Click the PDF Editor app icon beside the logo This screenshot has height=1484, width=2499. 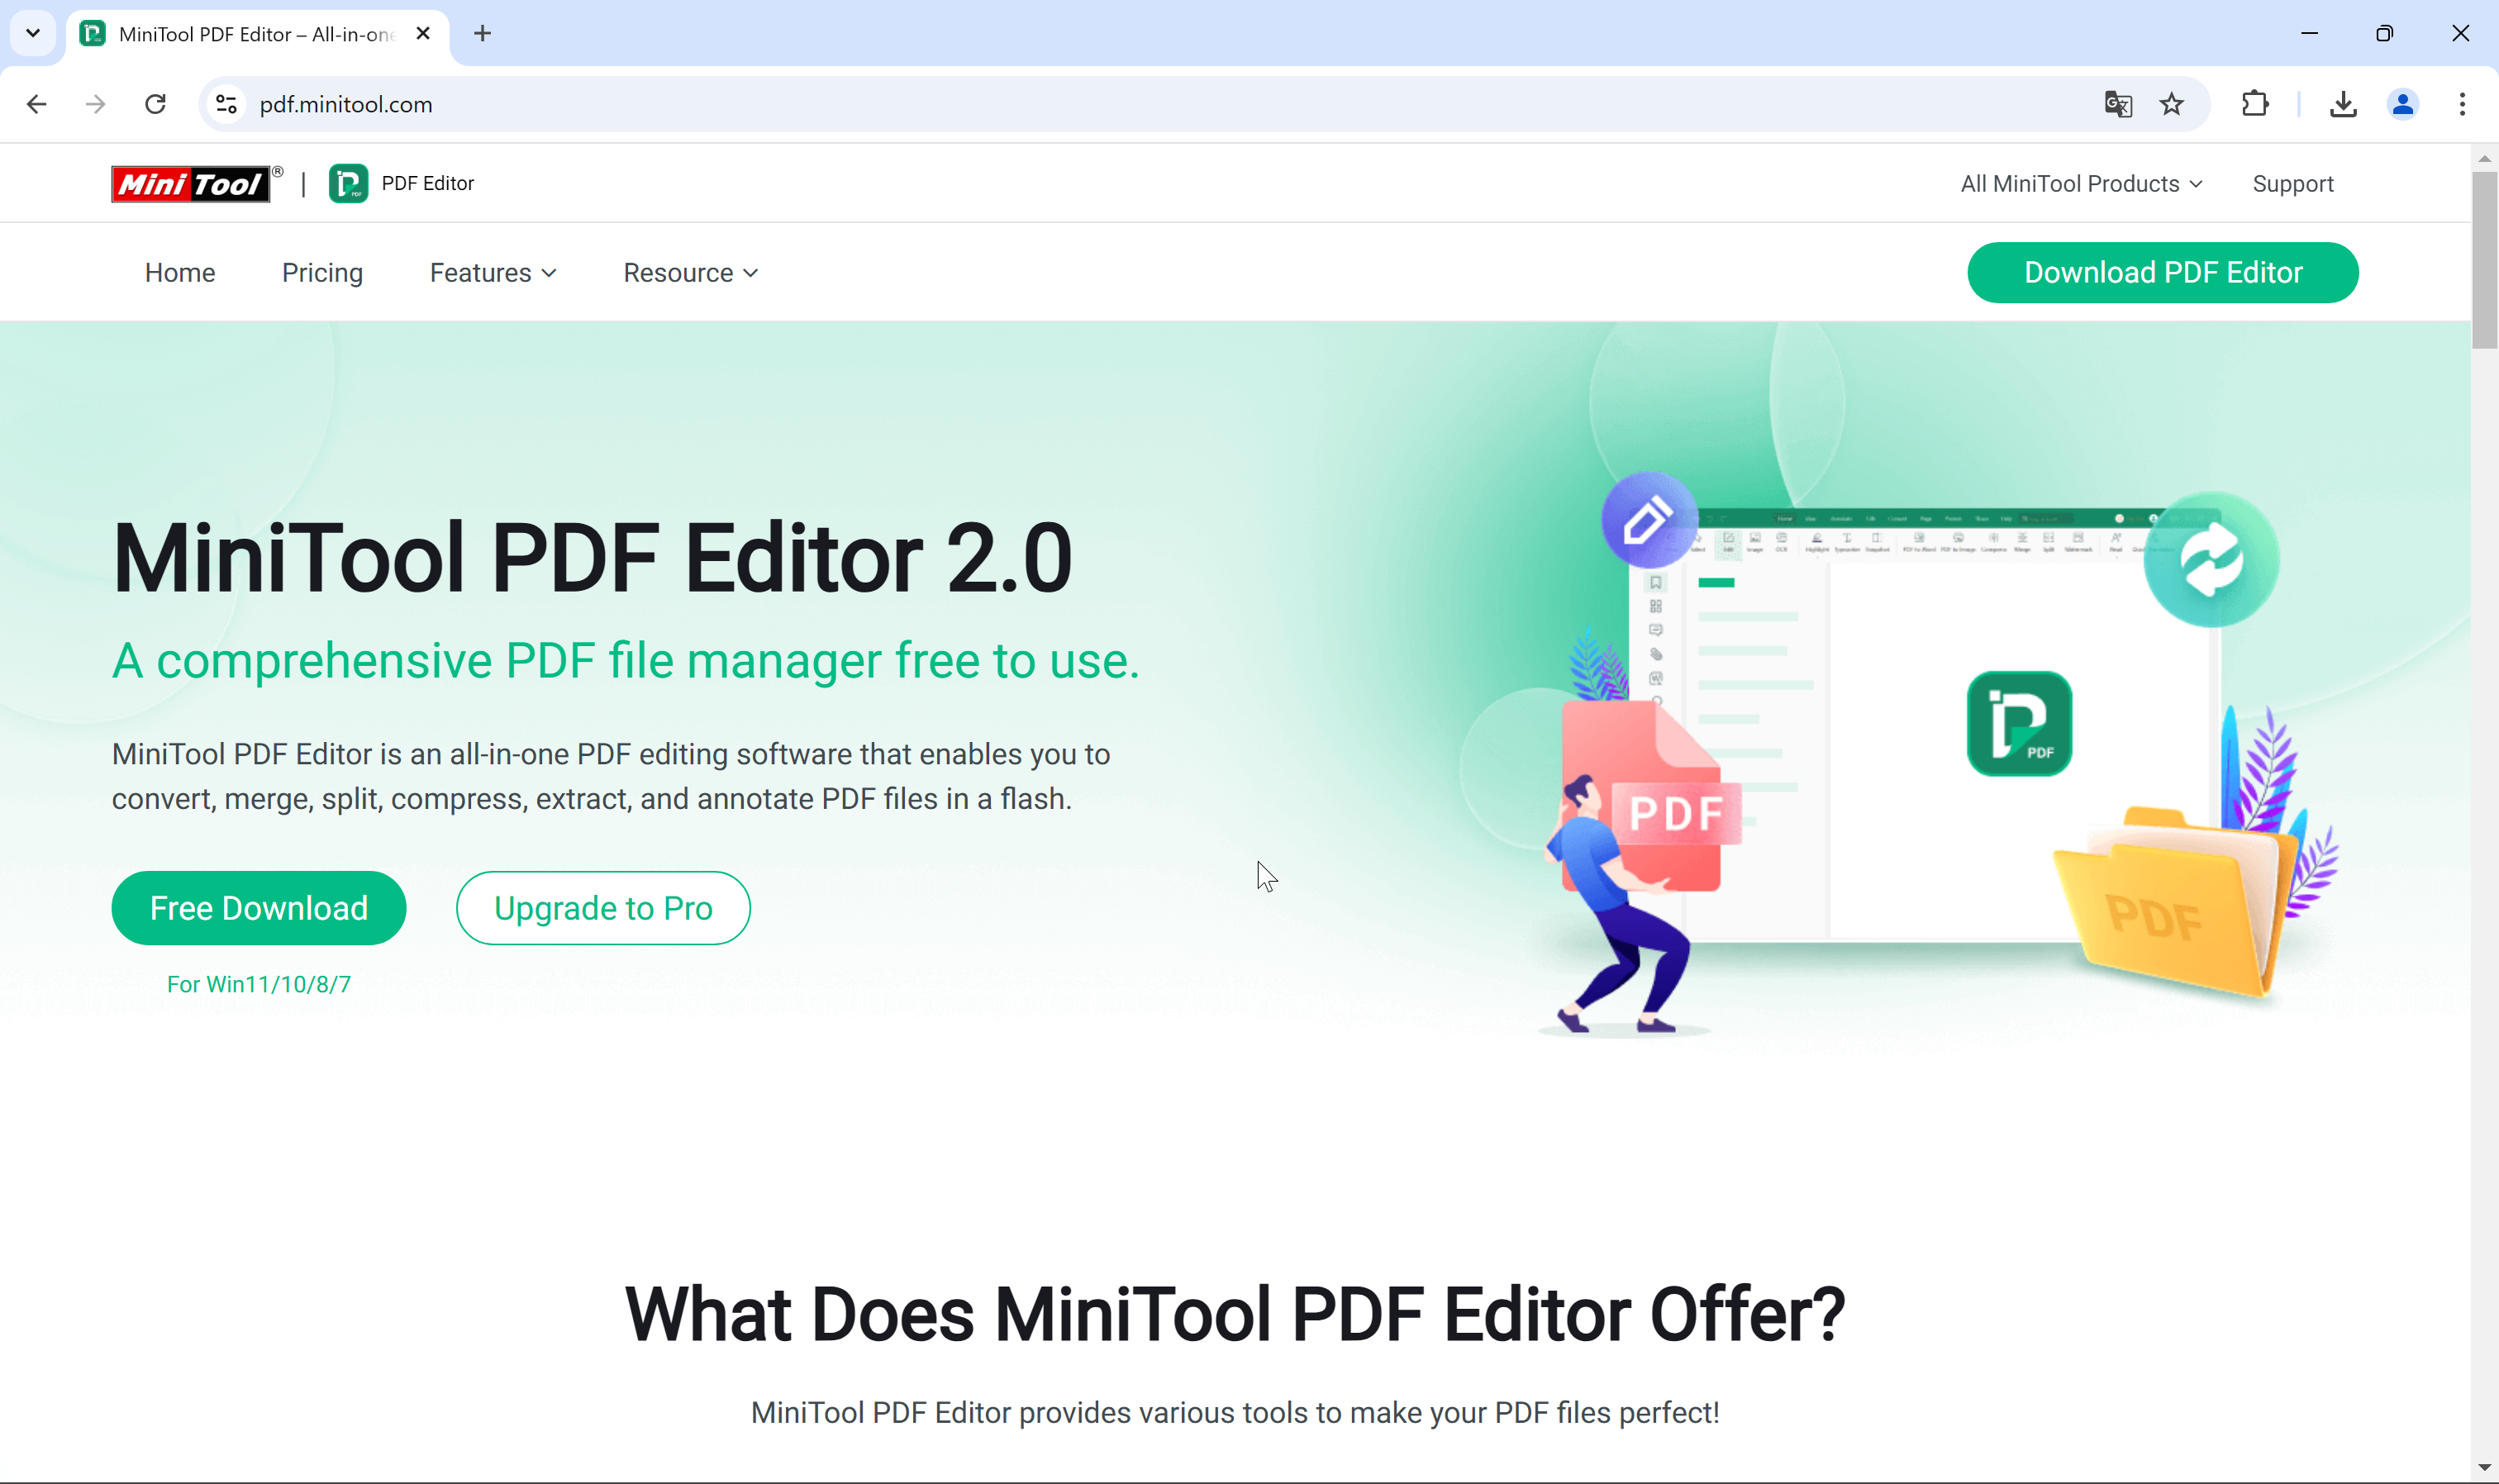click(x=348, y=183)
